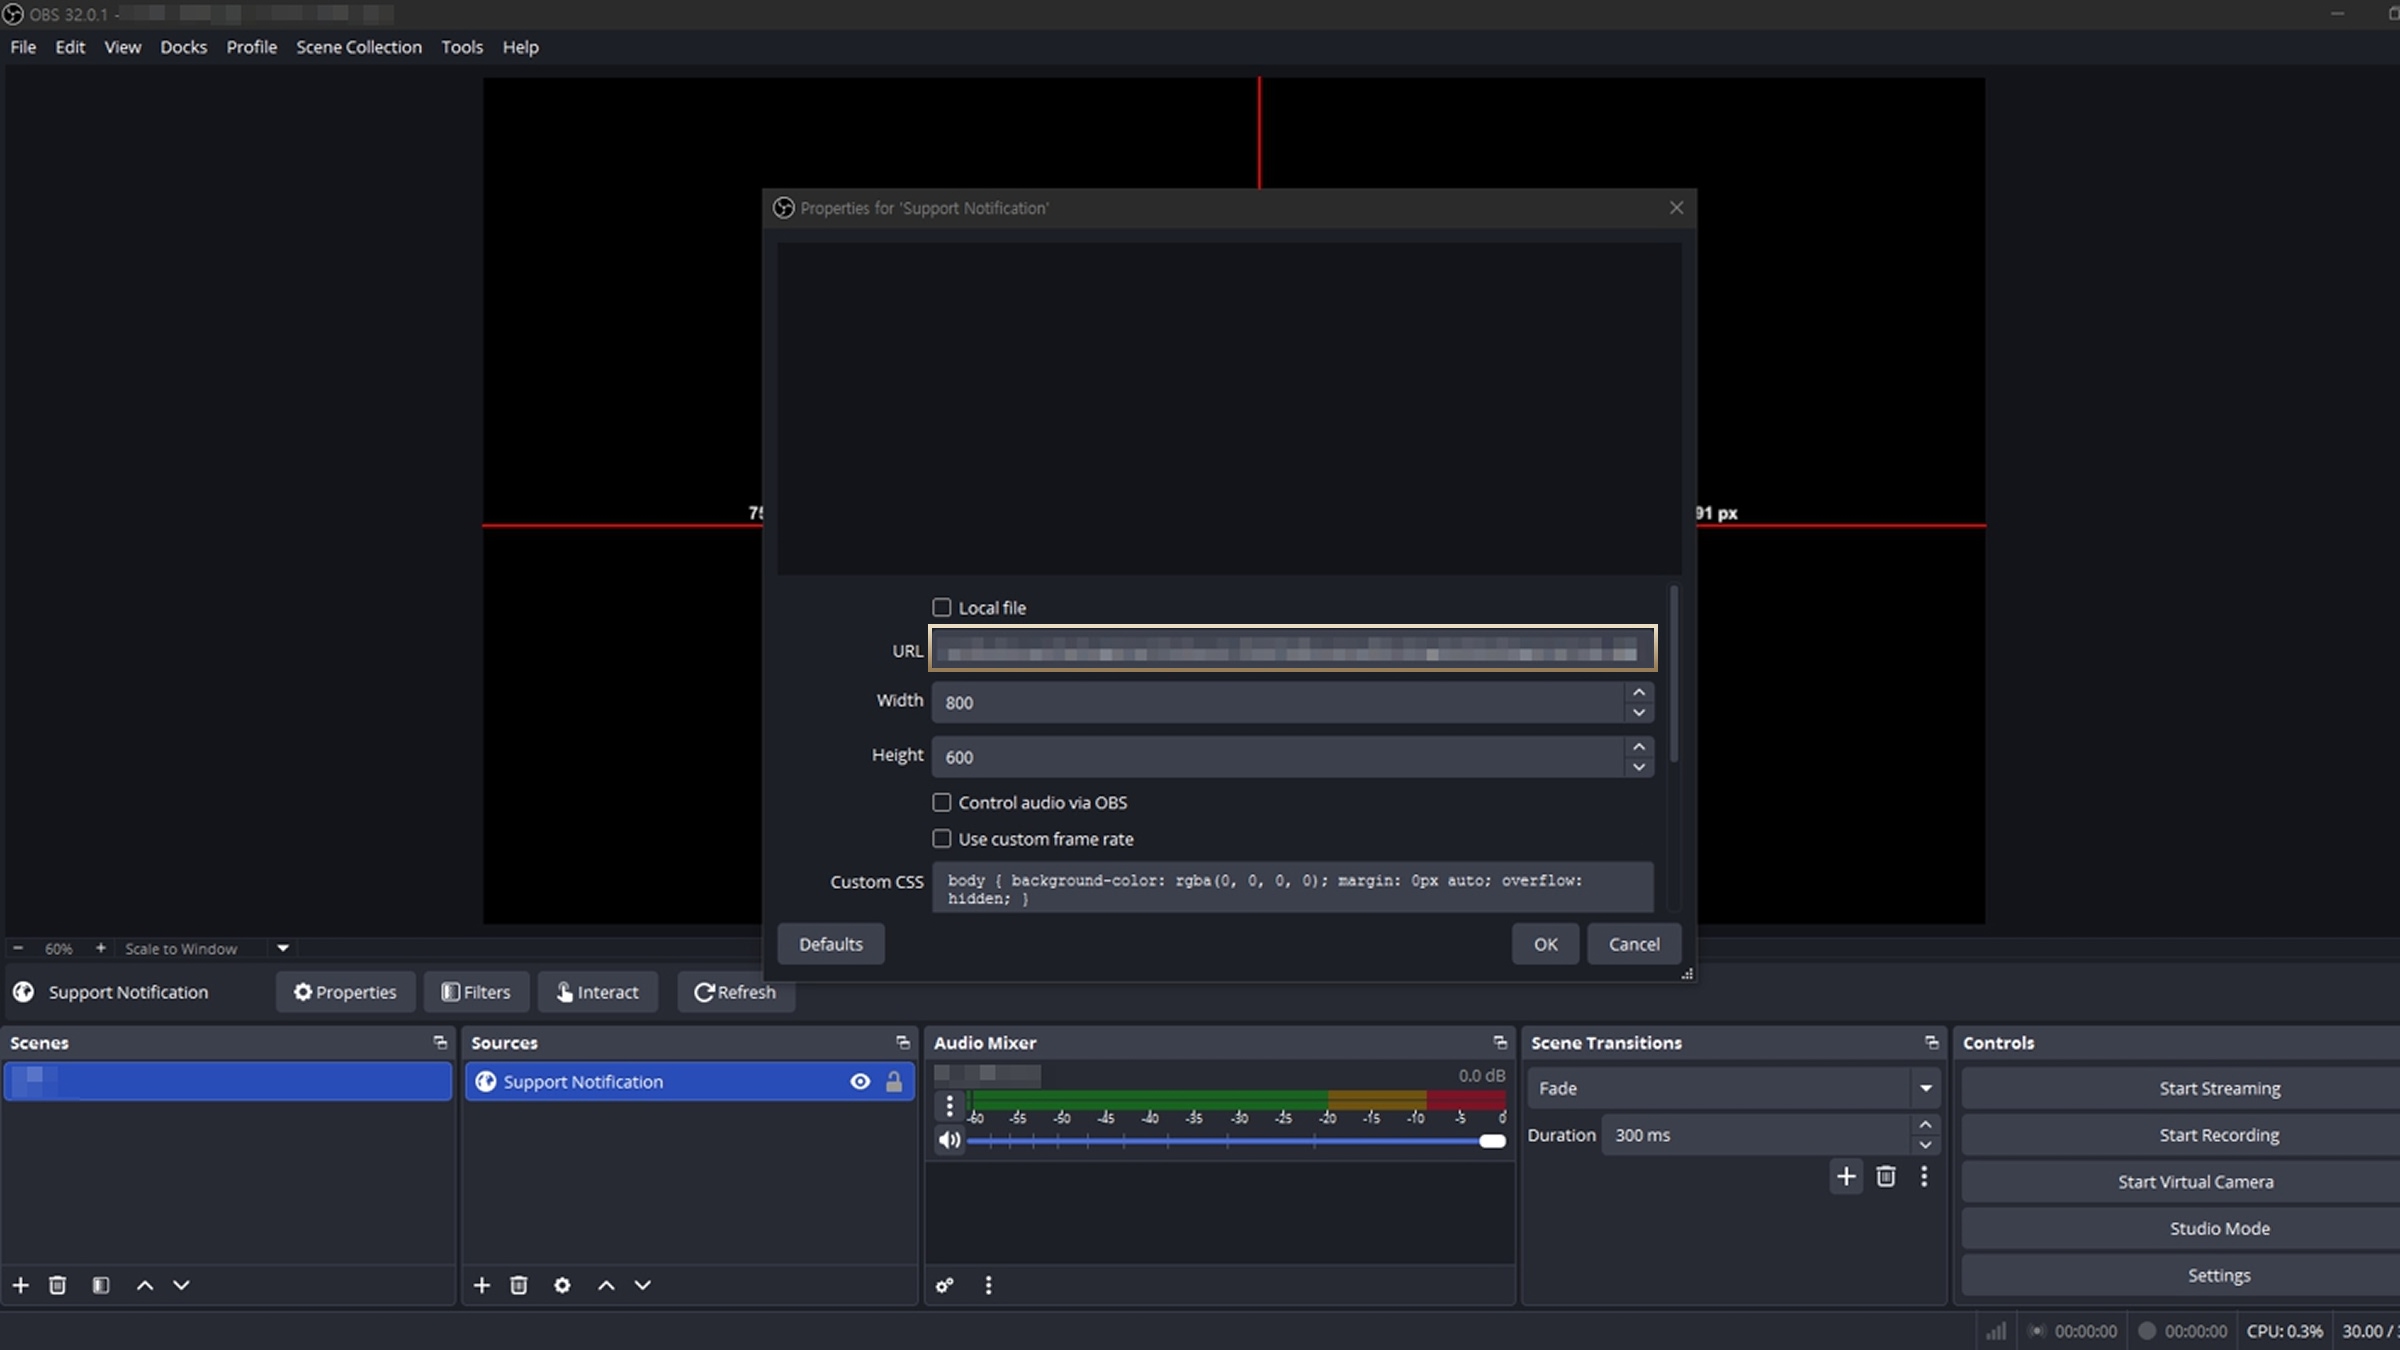Remove the selected scene using trash icon
2400x1350 pixels.
tap(57, 1285)
